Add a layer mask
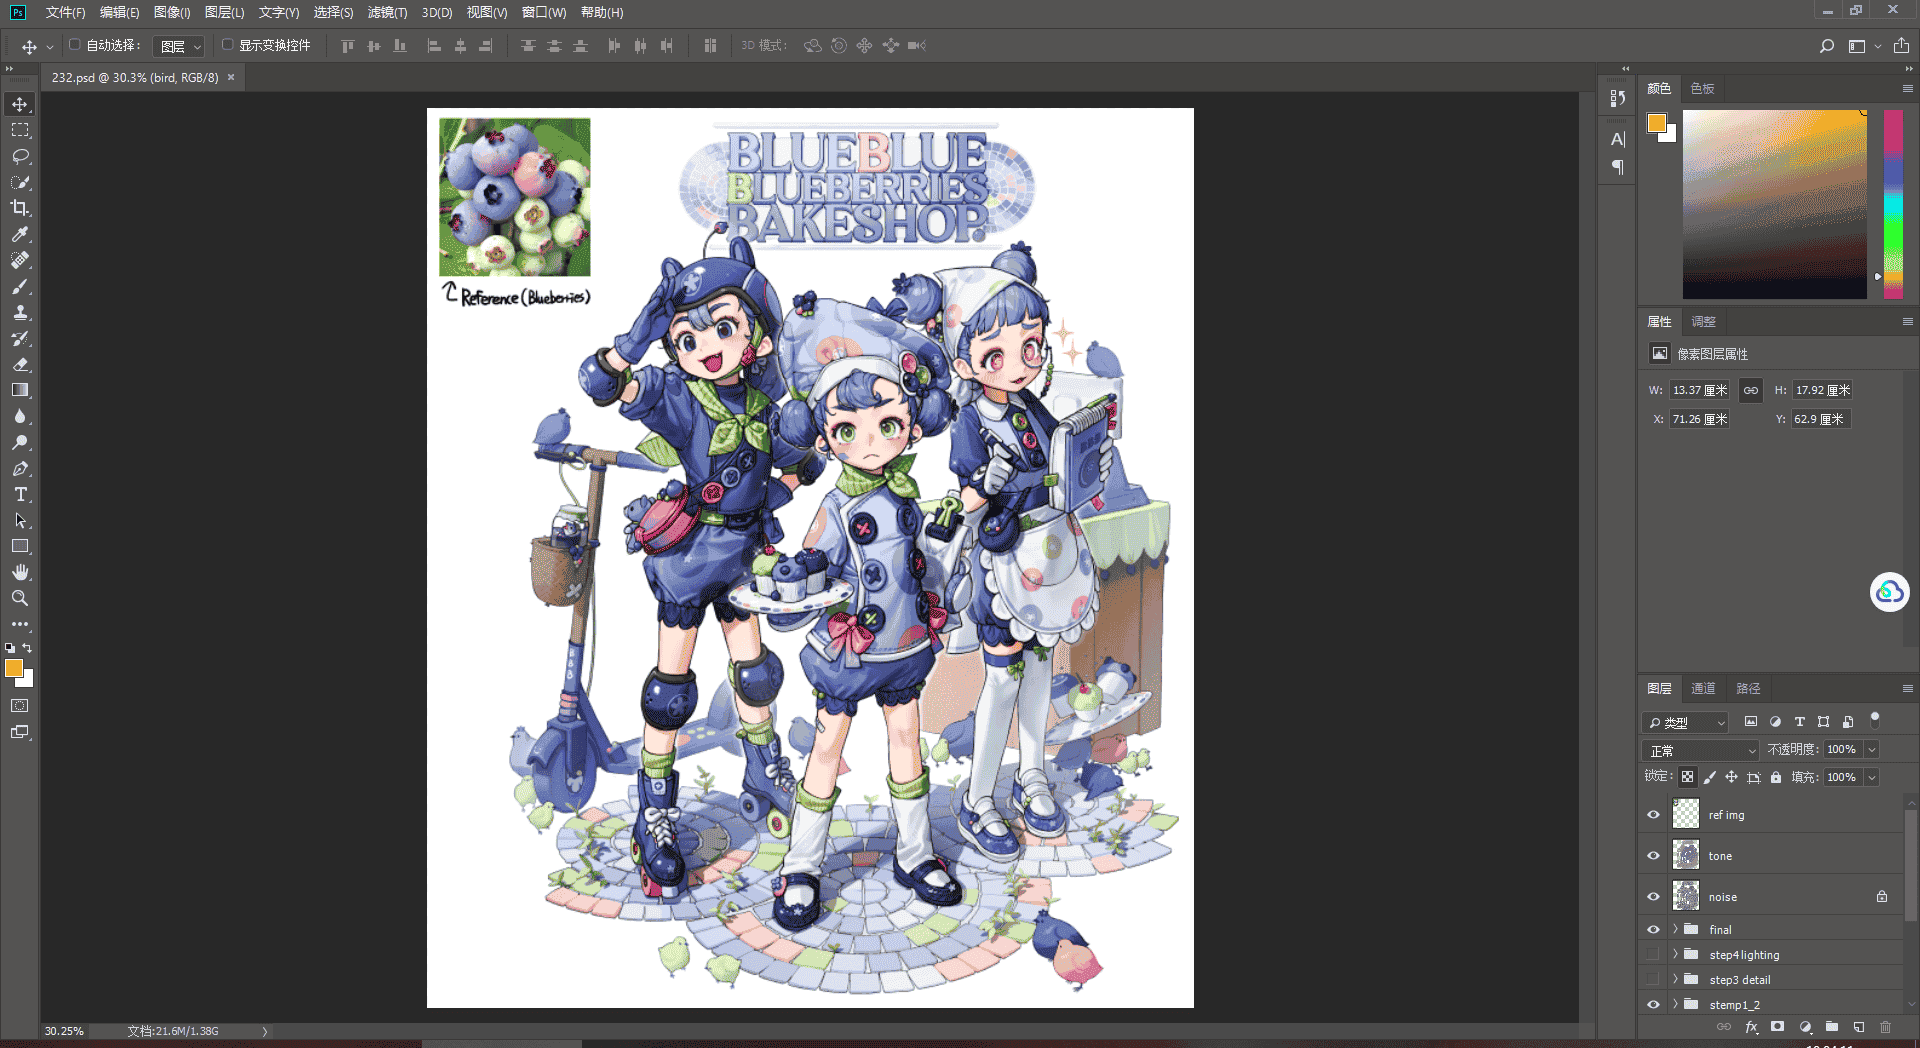Screen dimensions: 1920x1048 coord(1777,1027)
